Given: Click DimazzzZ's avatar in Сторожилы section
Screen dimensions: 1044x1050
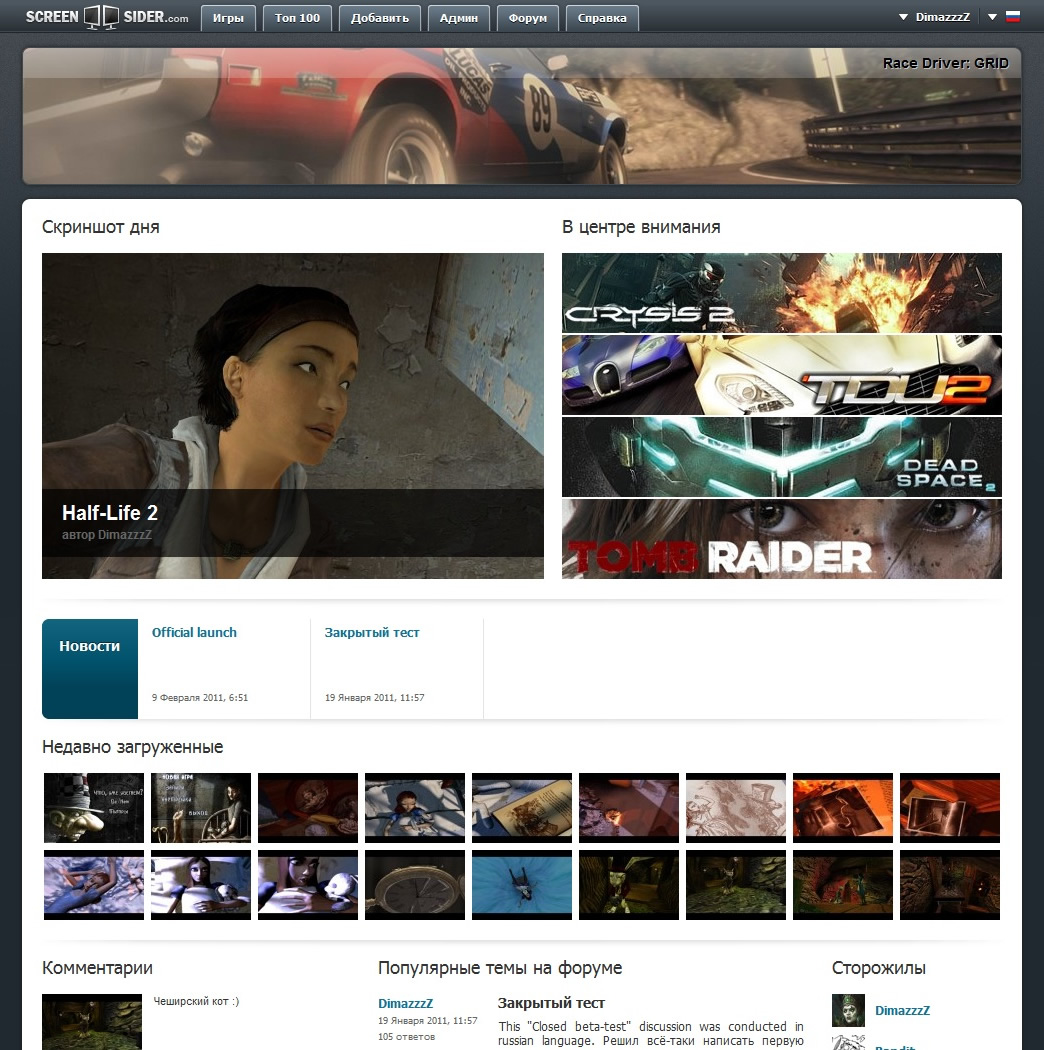Looking at the screenshot, I should [848, 1010].
